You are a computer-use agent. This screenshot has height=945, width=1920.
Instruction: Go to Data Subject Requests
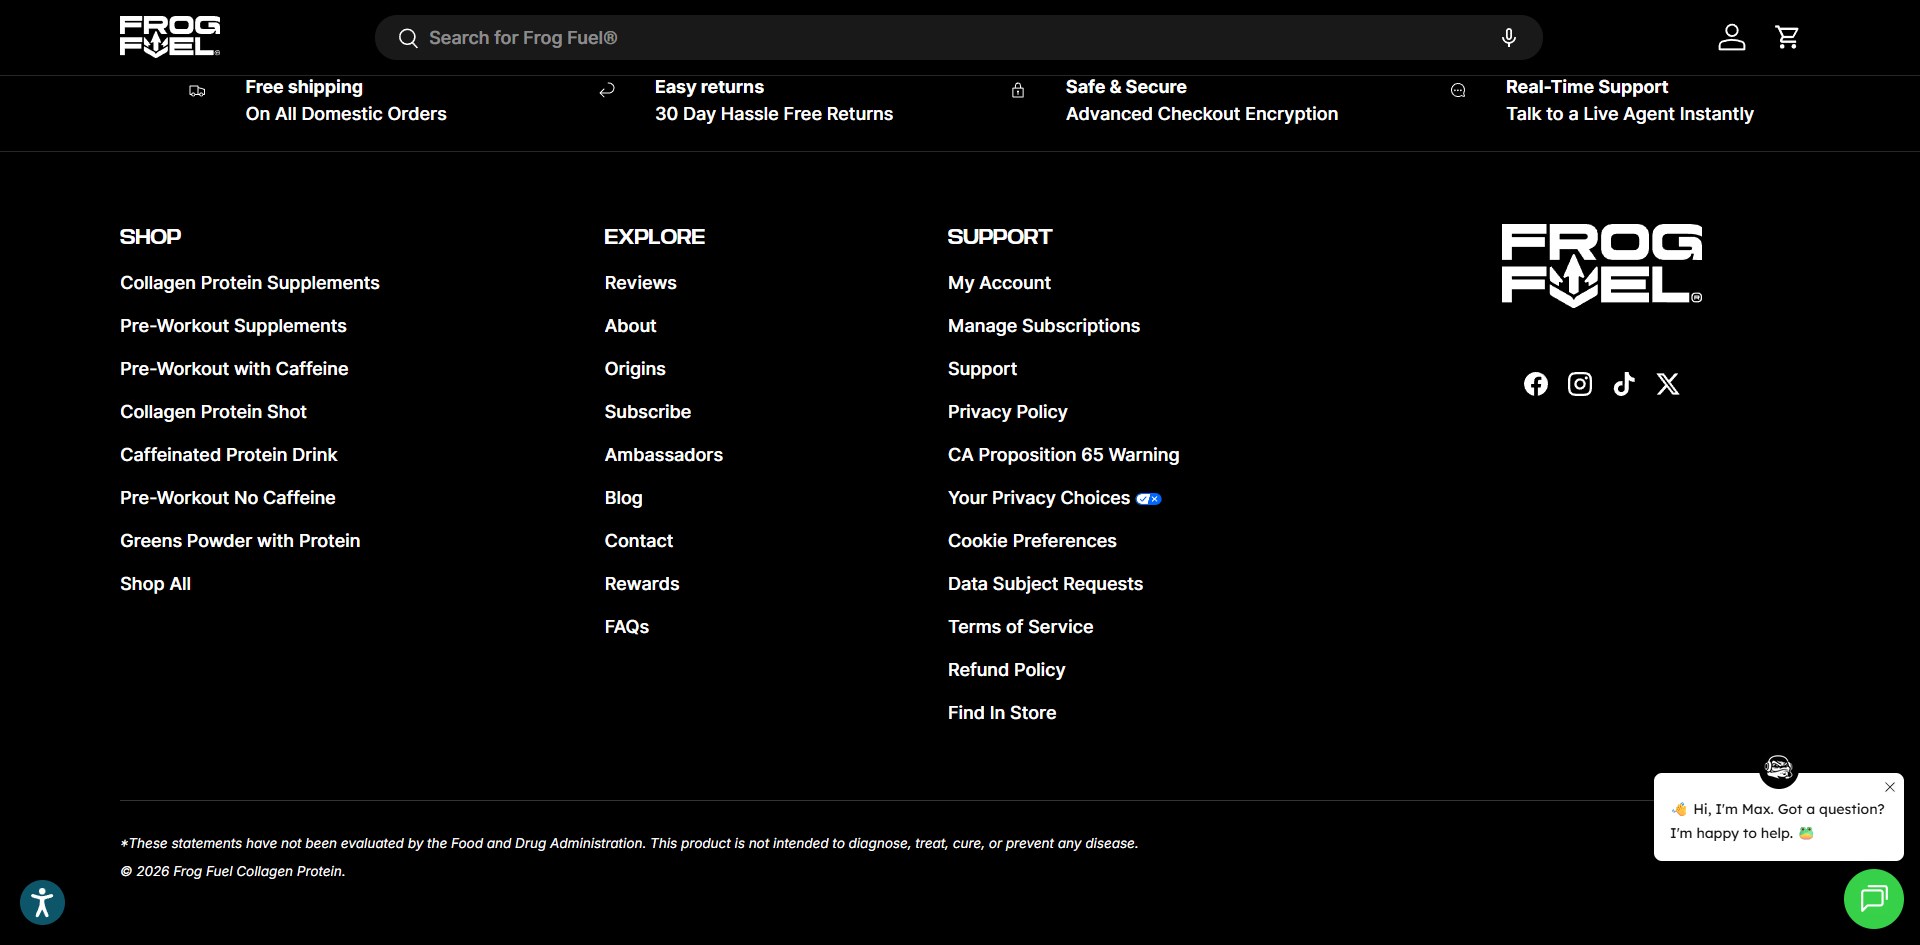pyautogui.click(x=1045, y=584)
